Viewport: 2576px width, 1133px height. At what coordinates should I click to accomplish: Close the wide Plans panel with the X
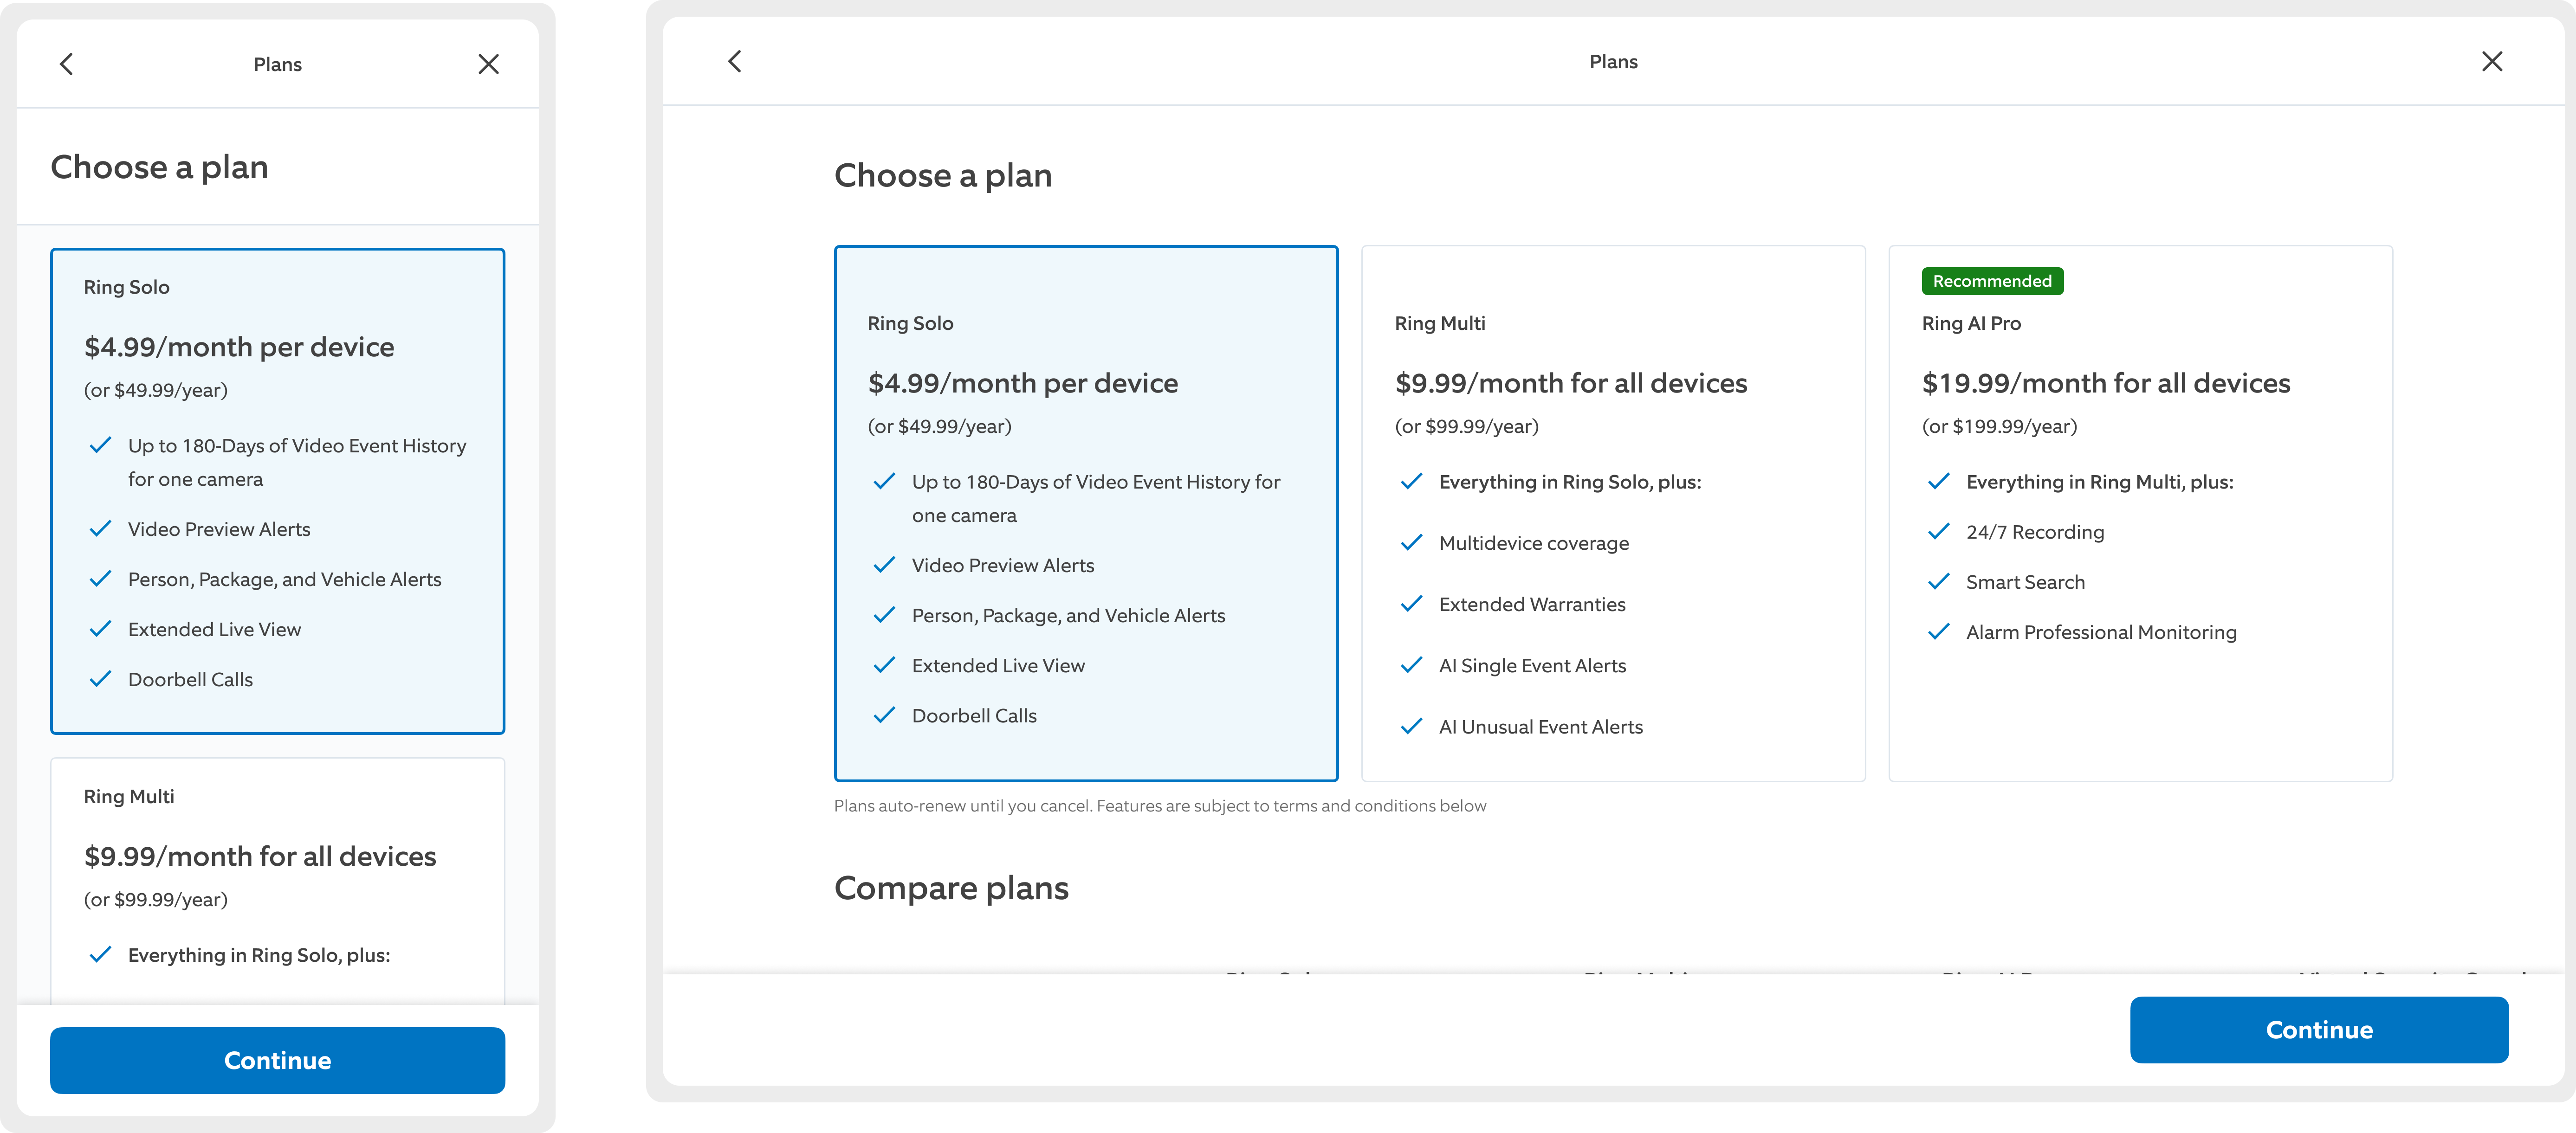point(2492,61)
